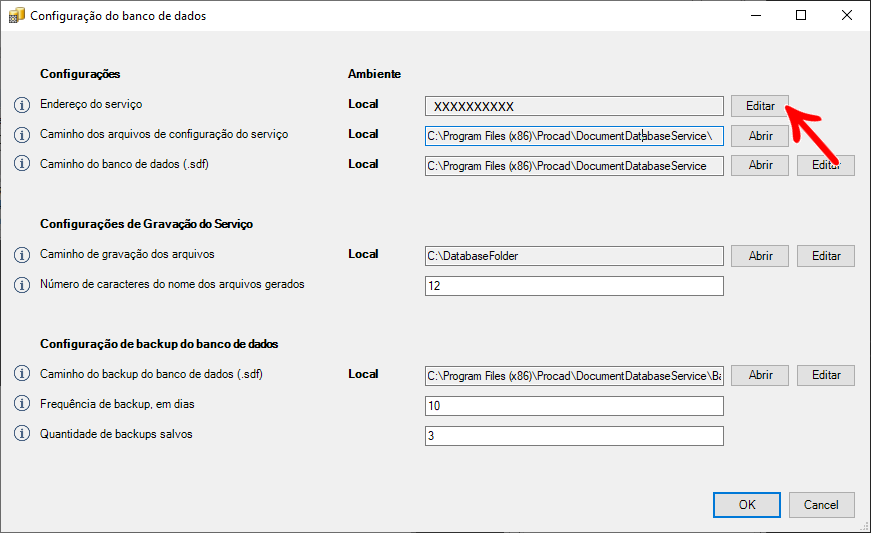
Task: Click Editar for Caminho de gravação dos arquivos
Action: click(x=826, y=256)
